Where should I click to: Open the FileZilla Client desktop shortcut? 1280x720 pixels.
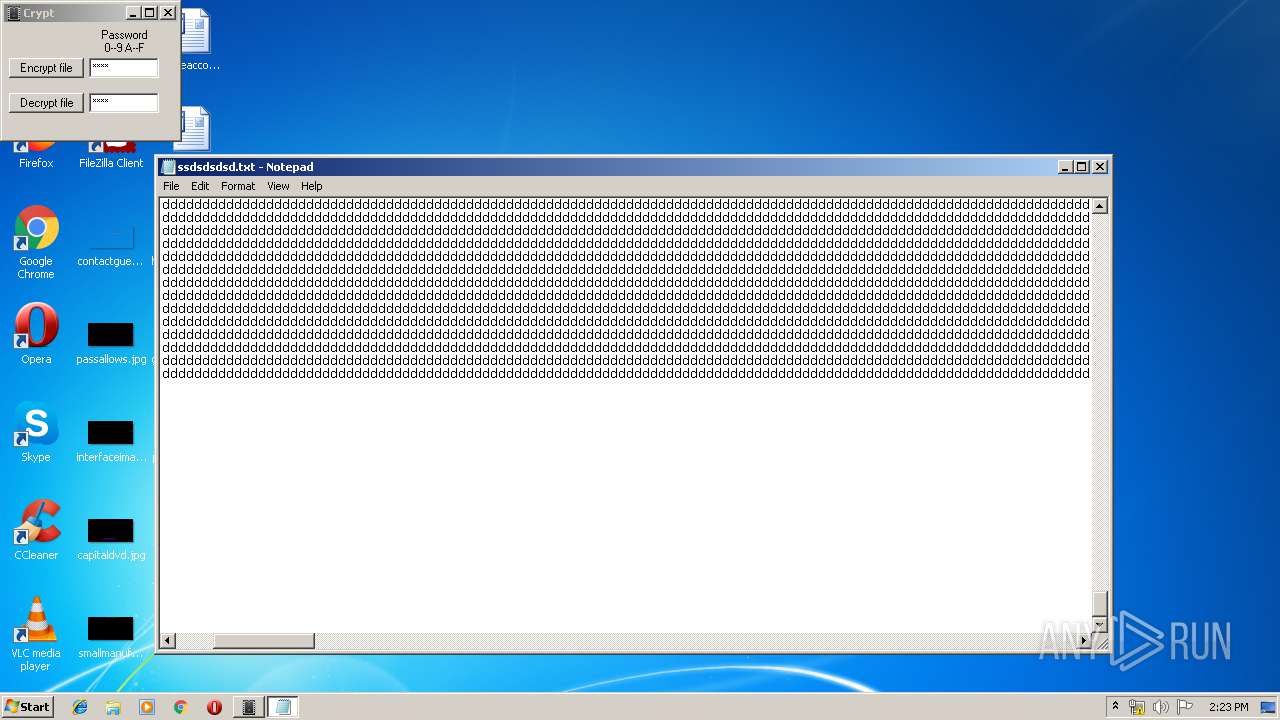[x=111, y=155]
